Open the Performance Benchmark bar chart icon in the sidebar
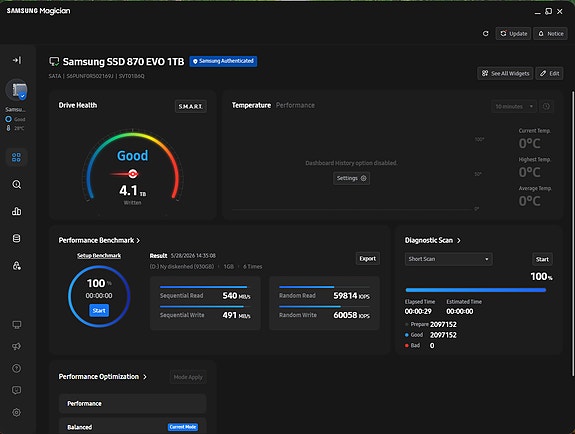 click(x=17, y=211)
